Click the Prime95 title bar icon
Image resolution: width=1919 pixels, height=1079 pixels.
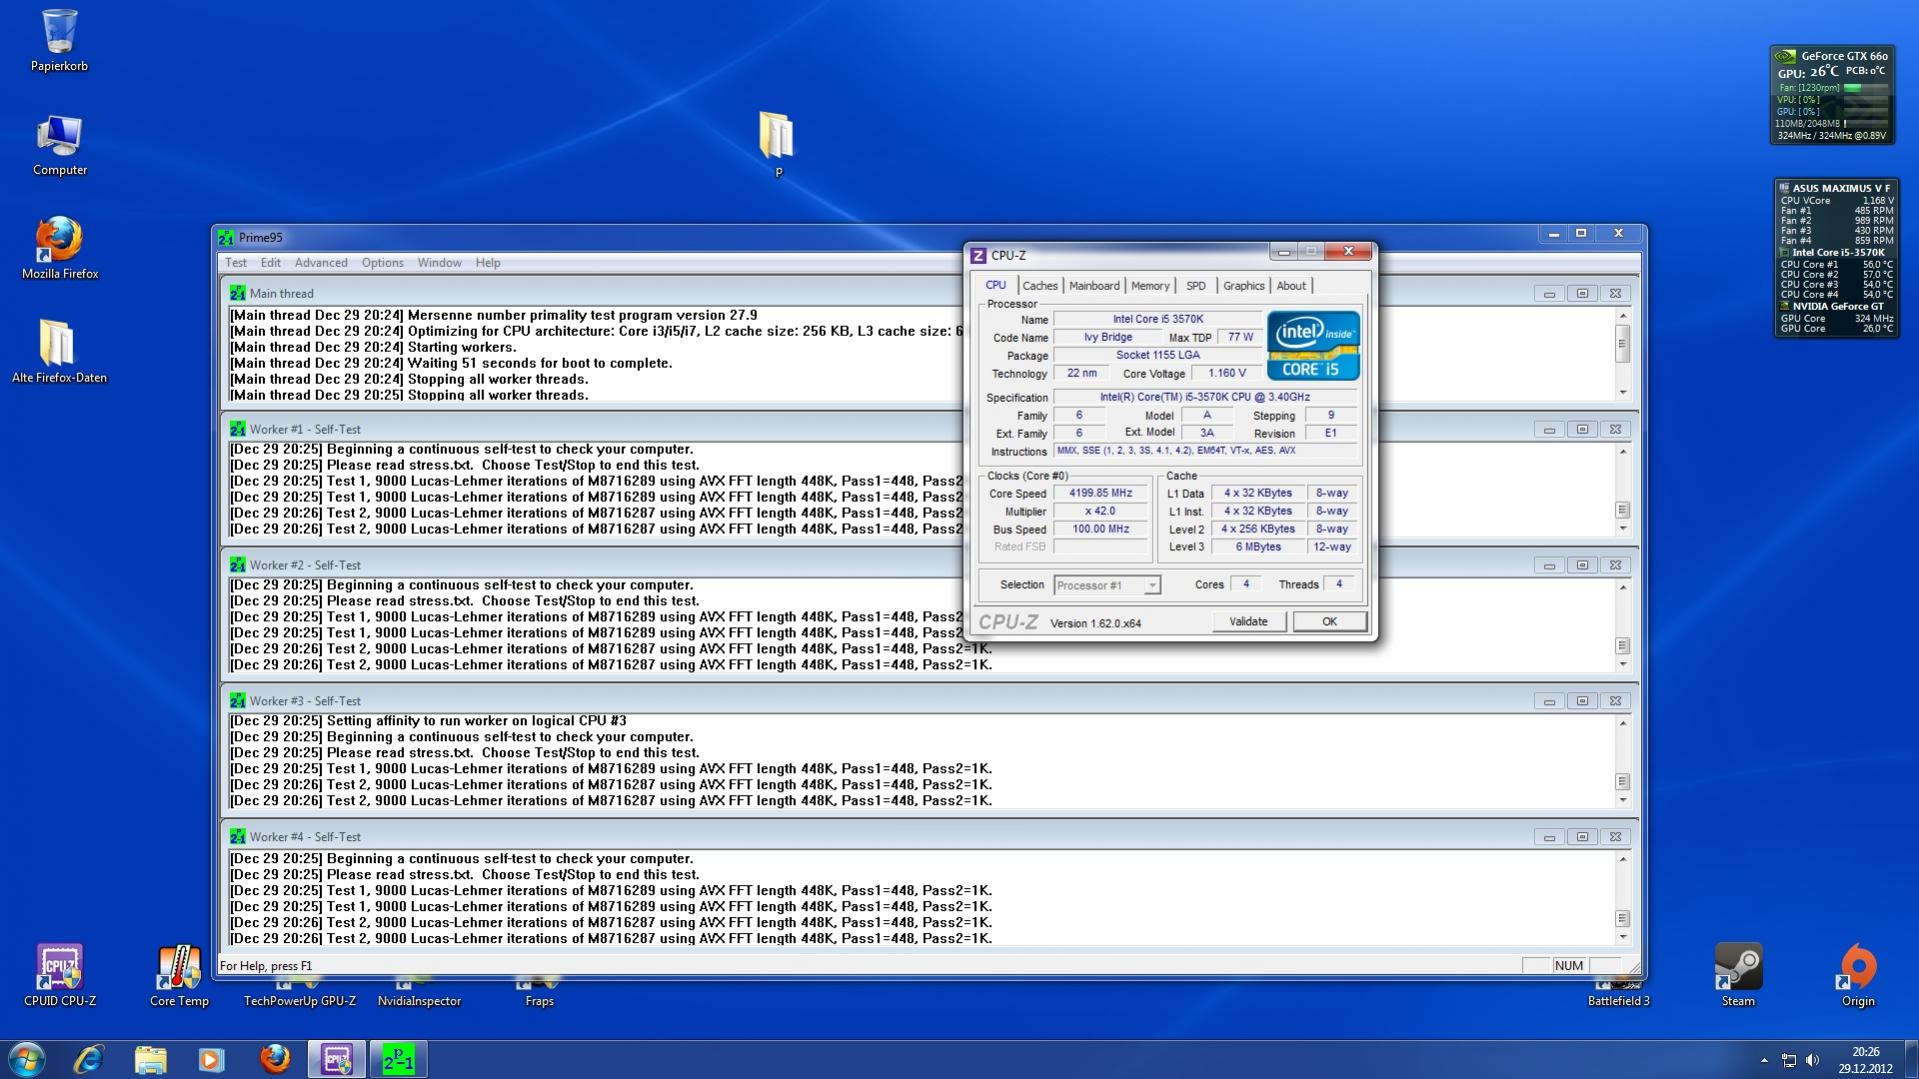[x=226, y=238]
